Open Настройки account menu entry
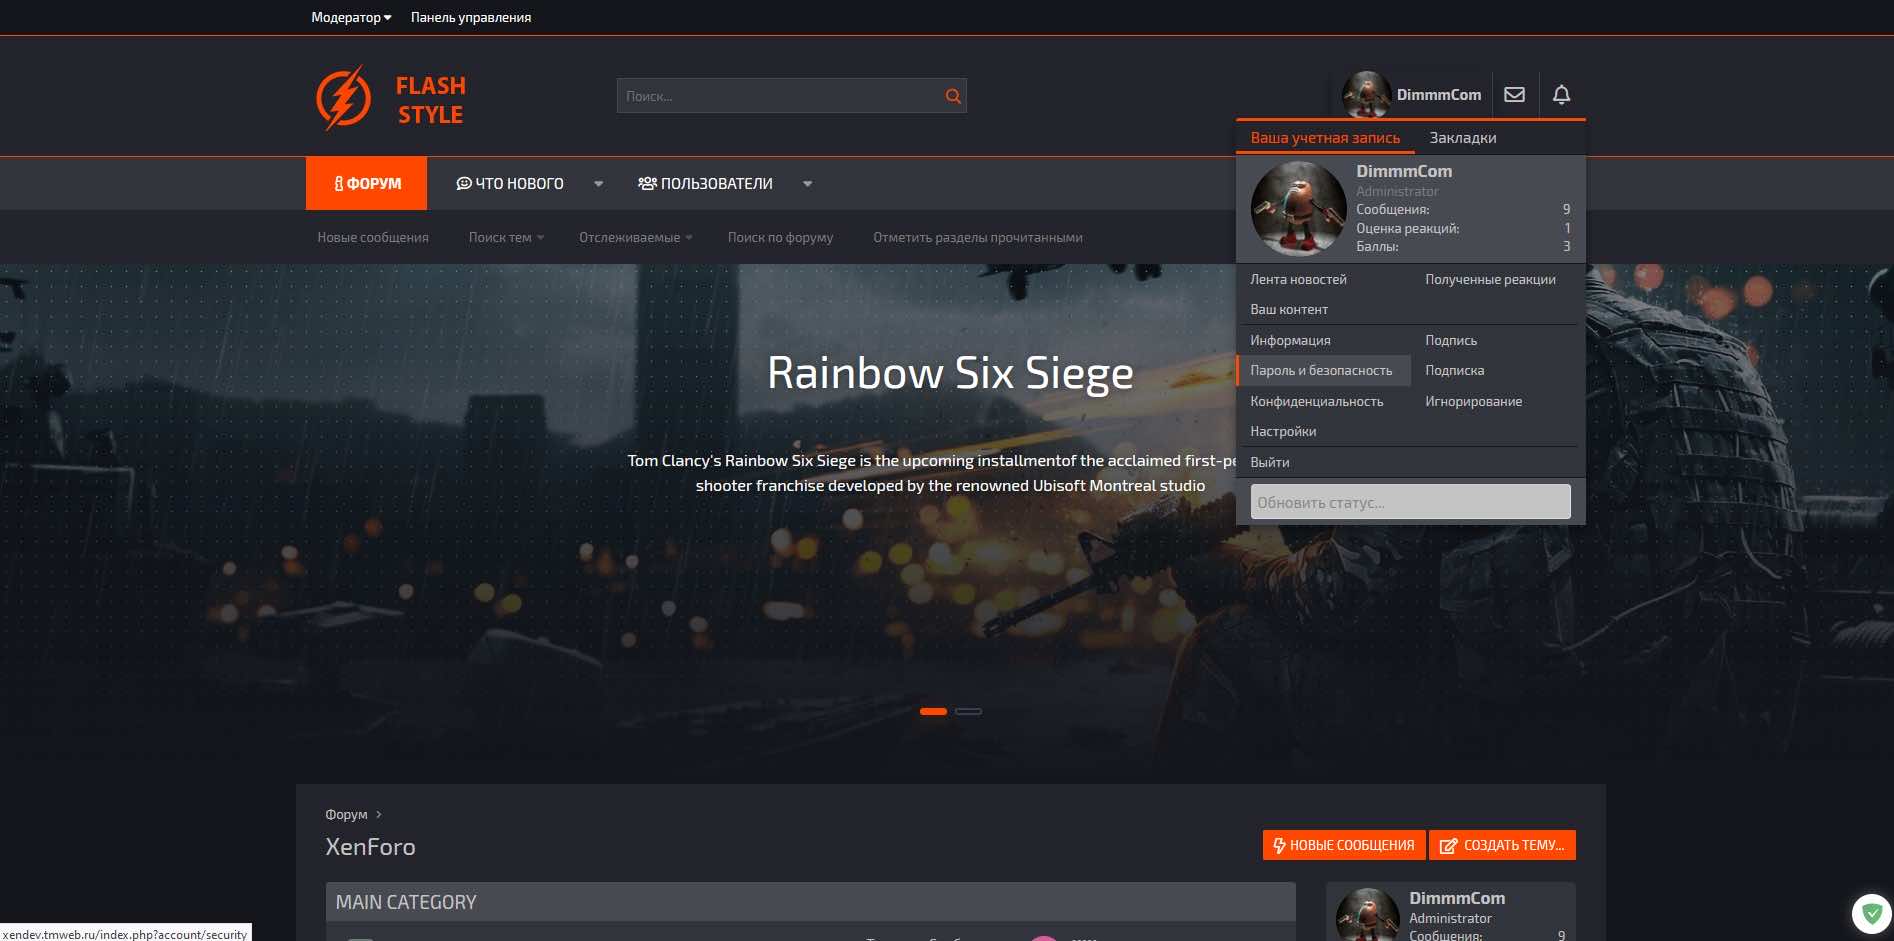 (1283, 431)
